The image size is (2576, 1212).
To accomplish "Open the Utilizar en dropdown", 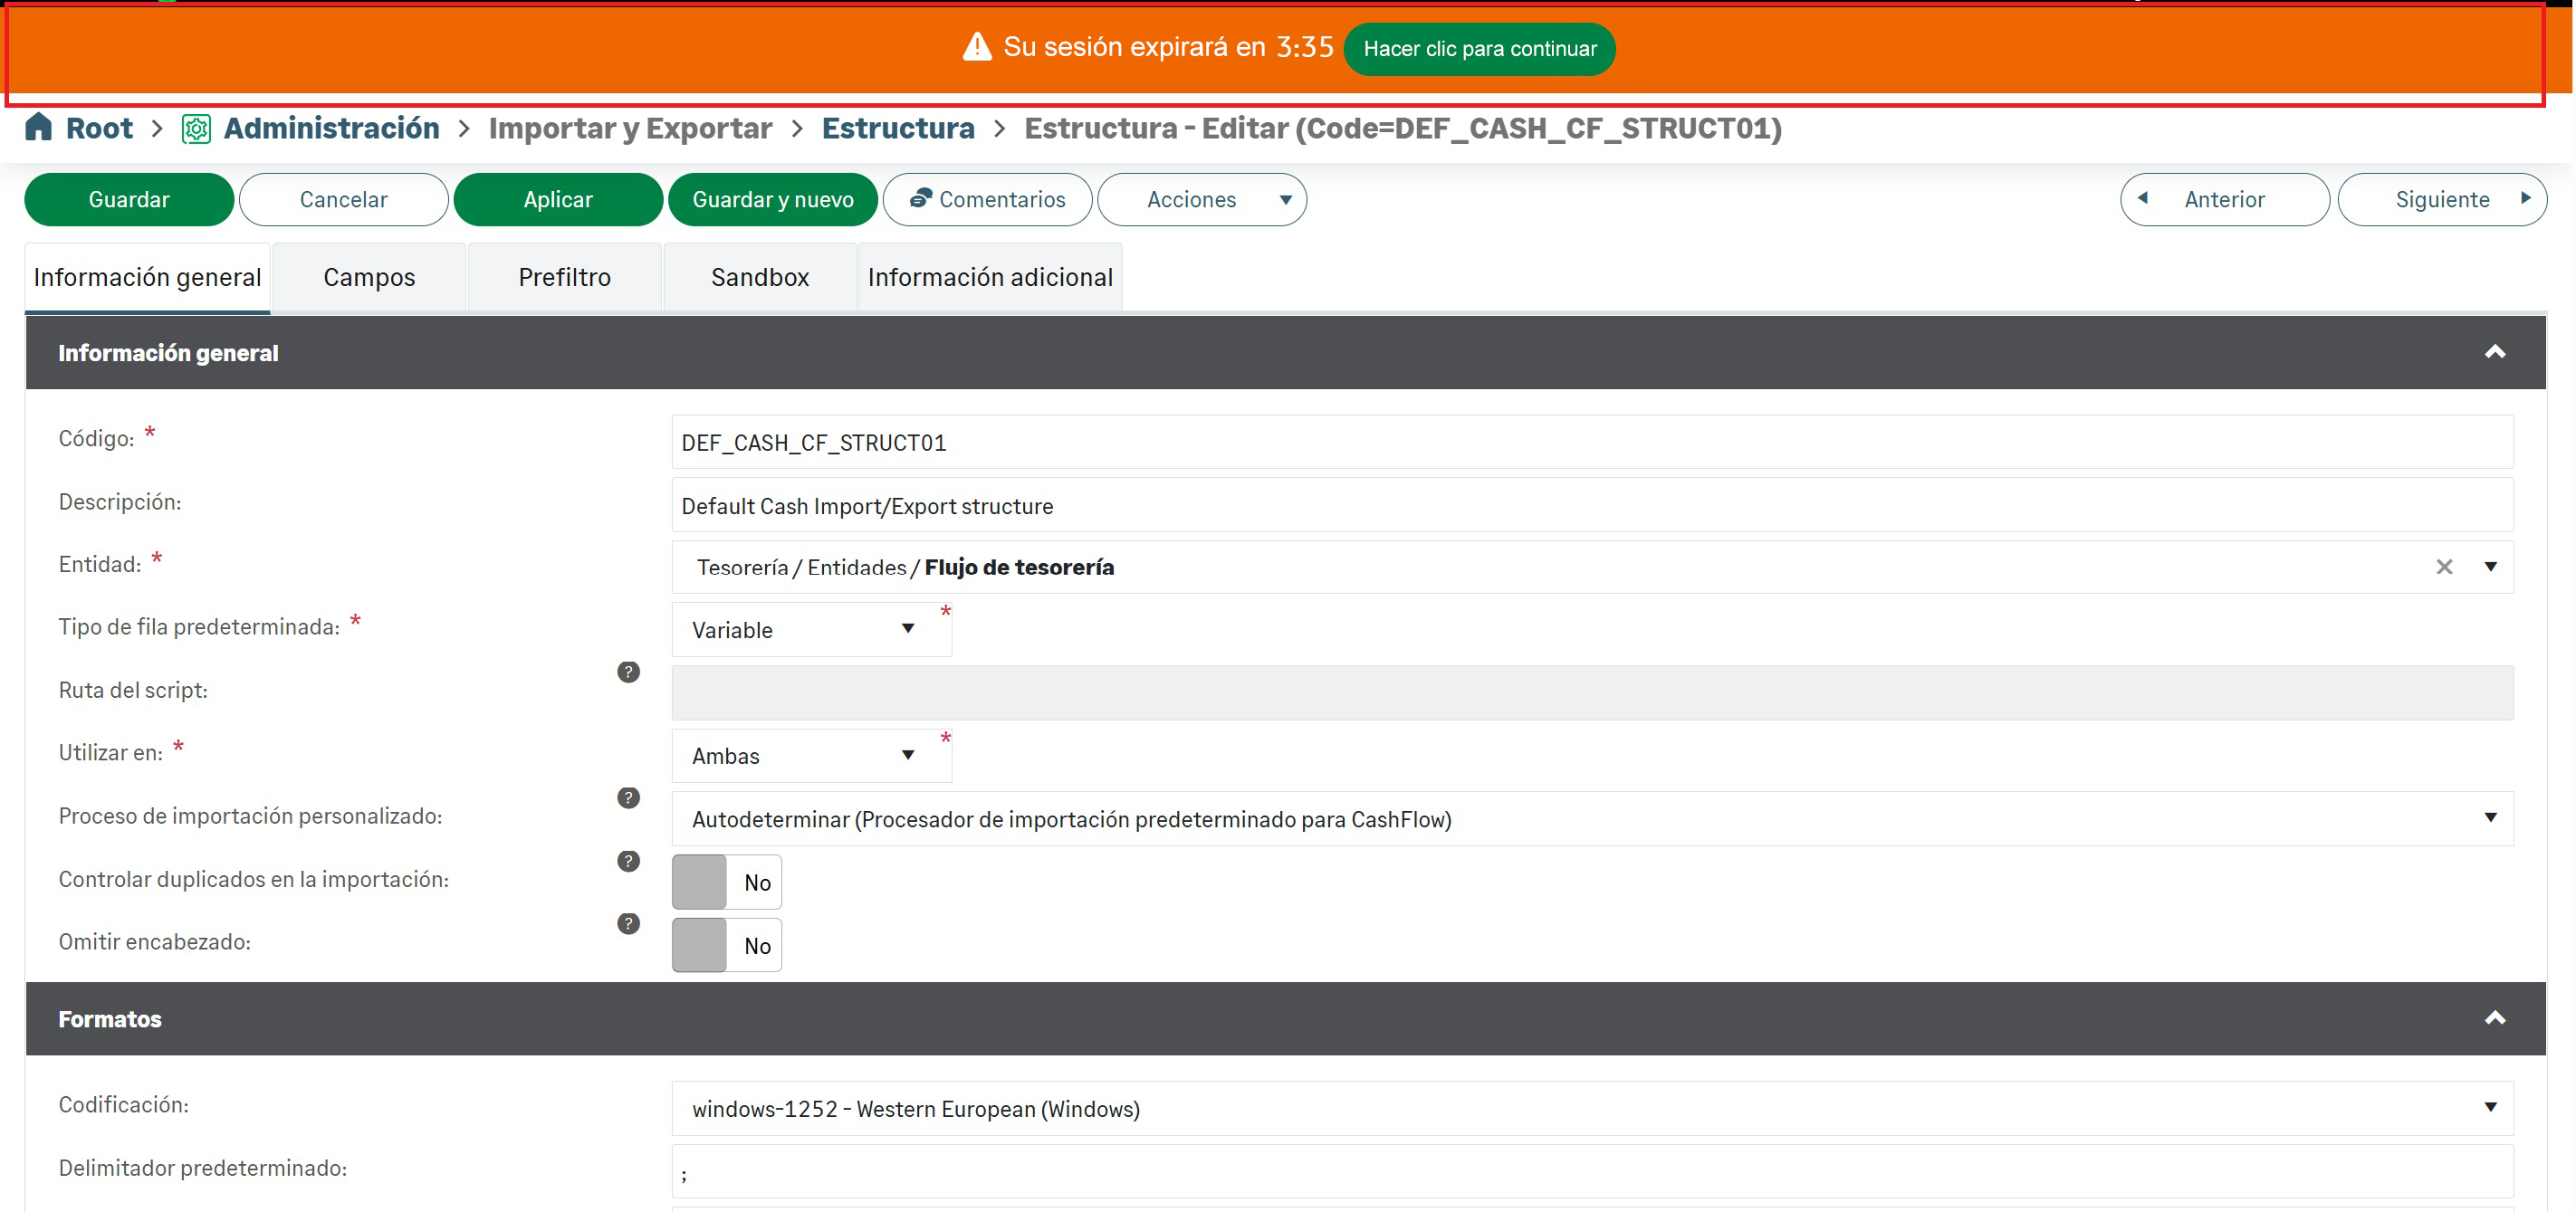I will coord(810,756).
